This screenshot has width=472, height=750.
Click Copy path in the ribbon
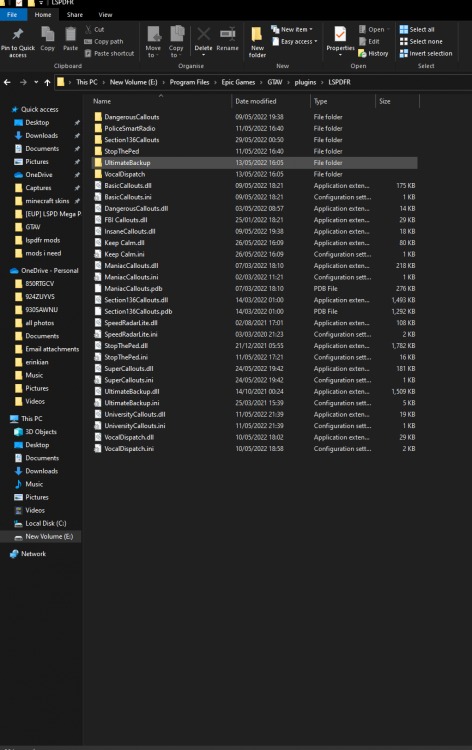point(104,42)
